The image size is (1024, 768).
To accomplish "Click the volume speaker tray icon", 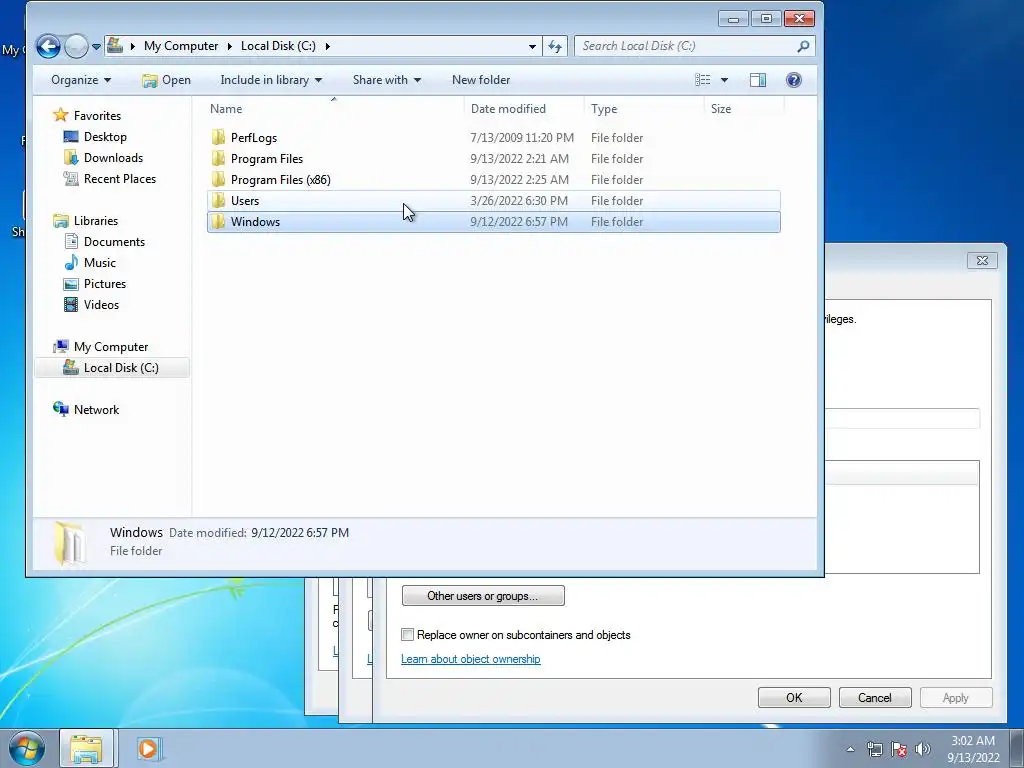I will click(x=922, y=749).
